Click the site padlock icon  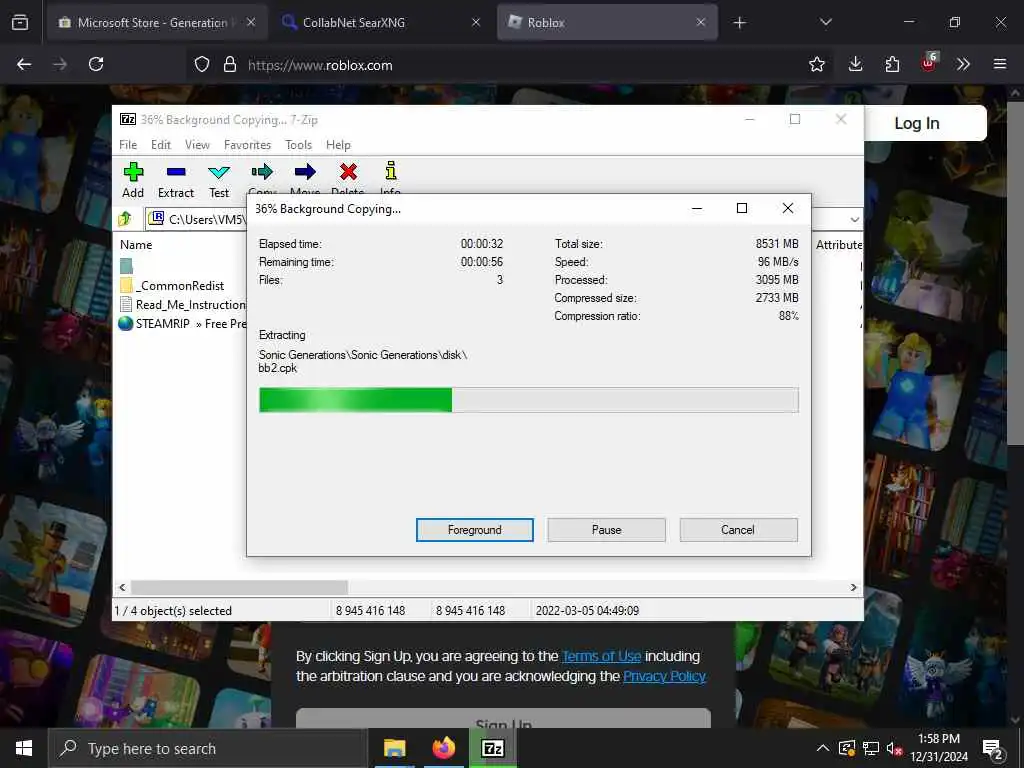(x=230, y=64)
